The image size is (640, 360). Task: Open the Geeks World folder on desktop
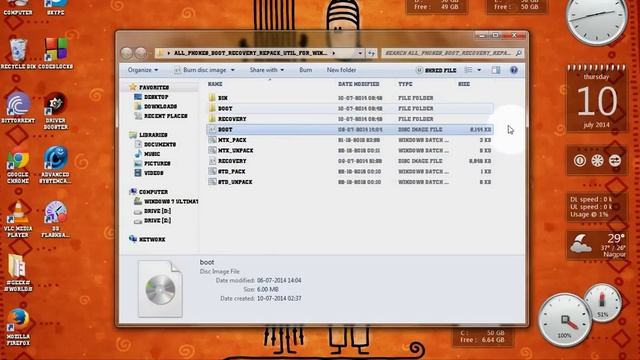coord(18,273)
